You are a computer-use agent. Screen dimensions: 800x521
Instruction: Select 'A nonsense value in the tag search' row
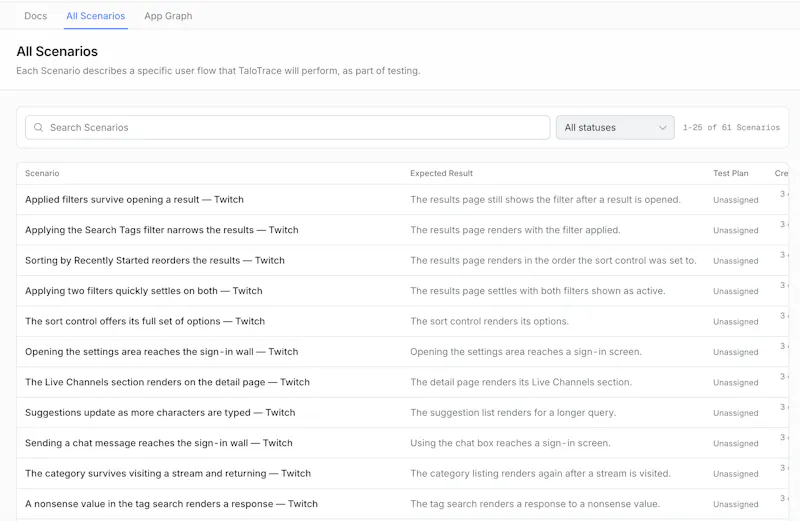pos(402,504)
